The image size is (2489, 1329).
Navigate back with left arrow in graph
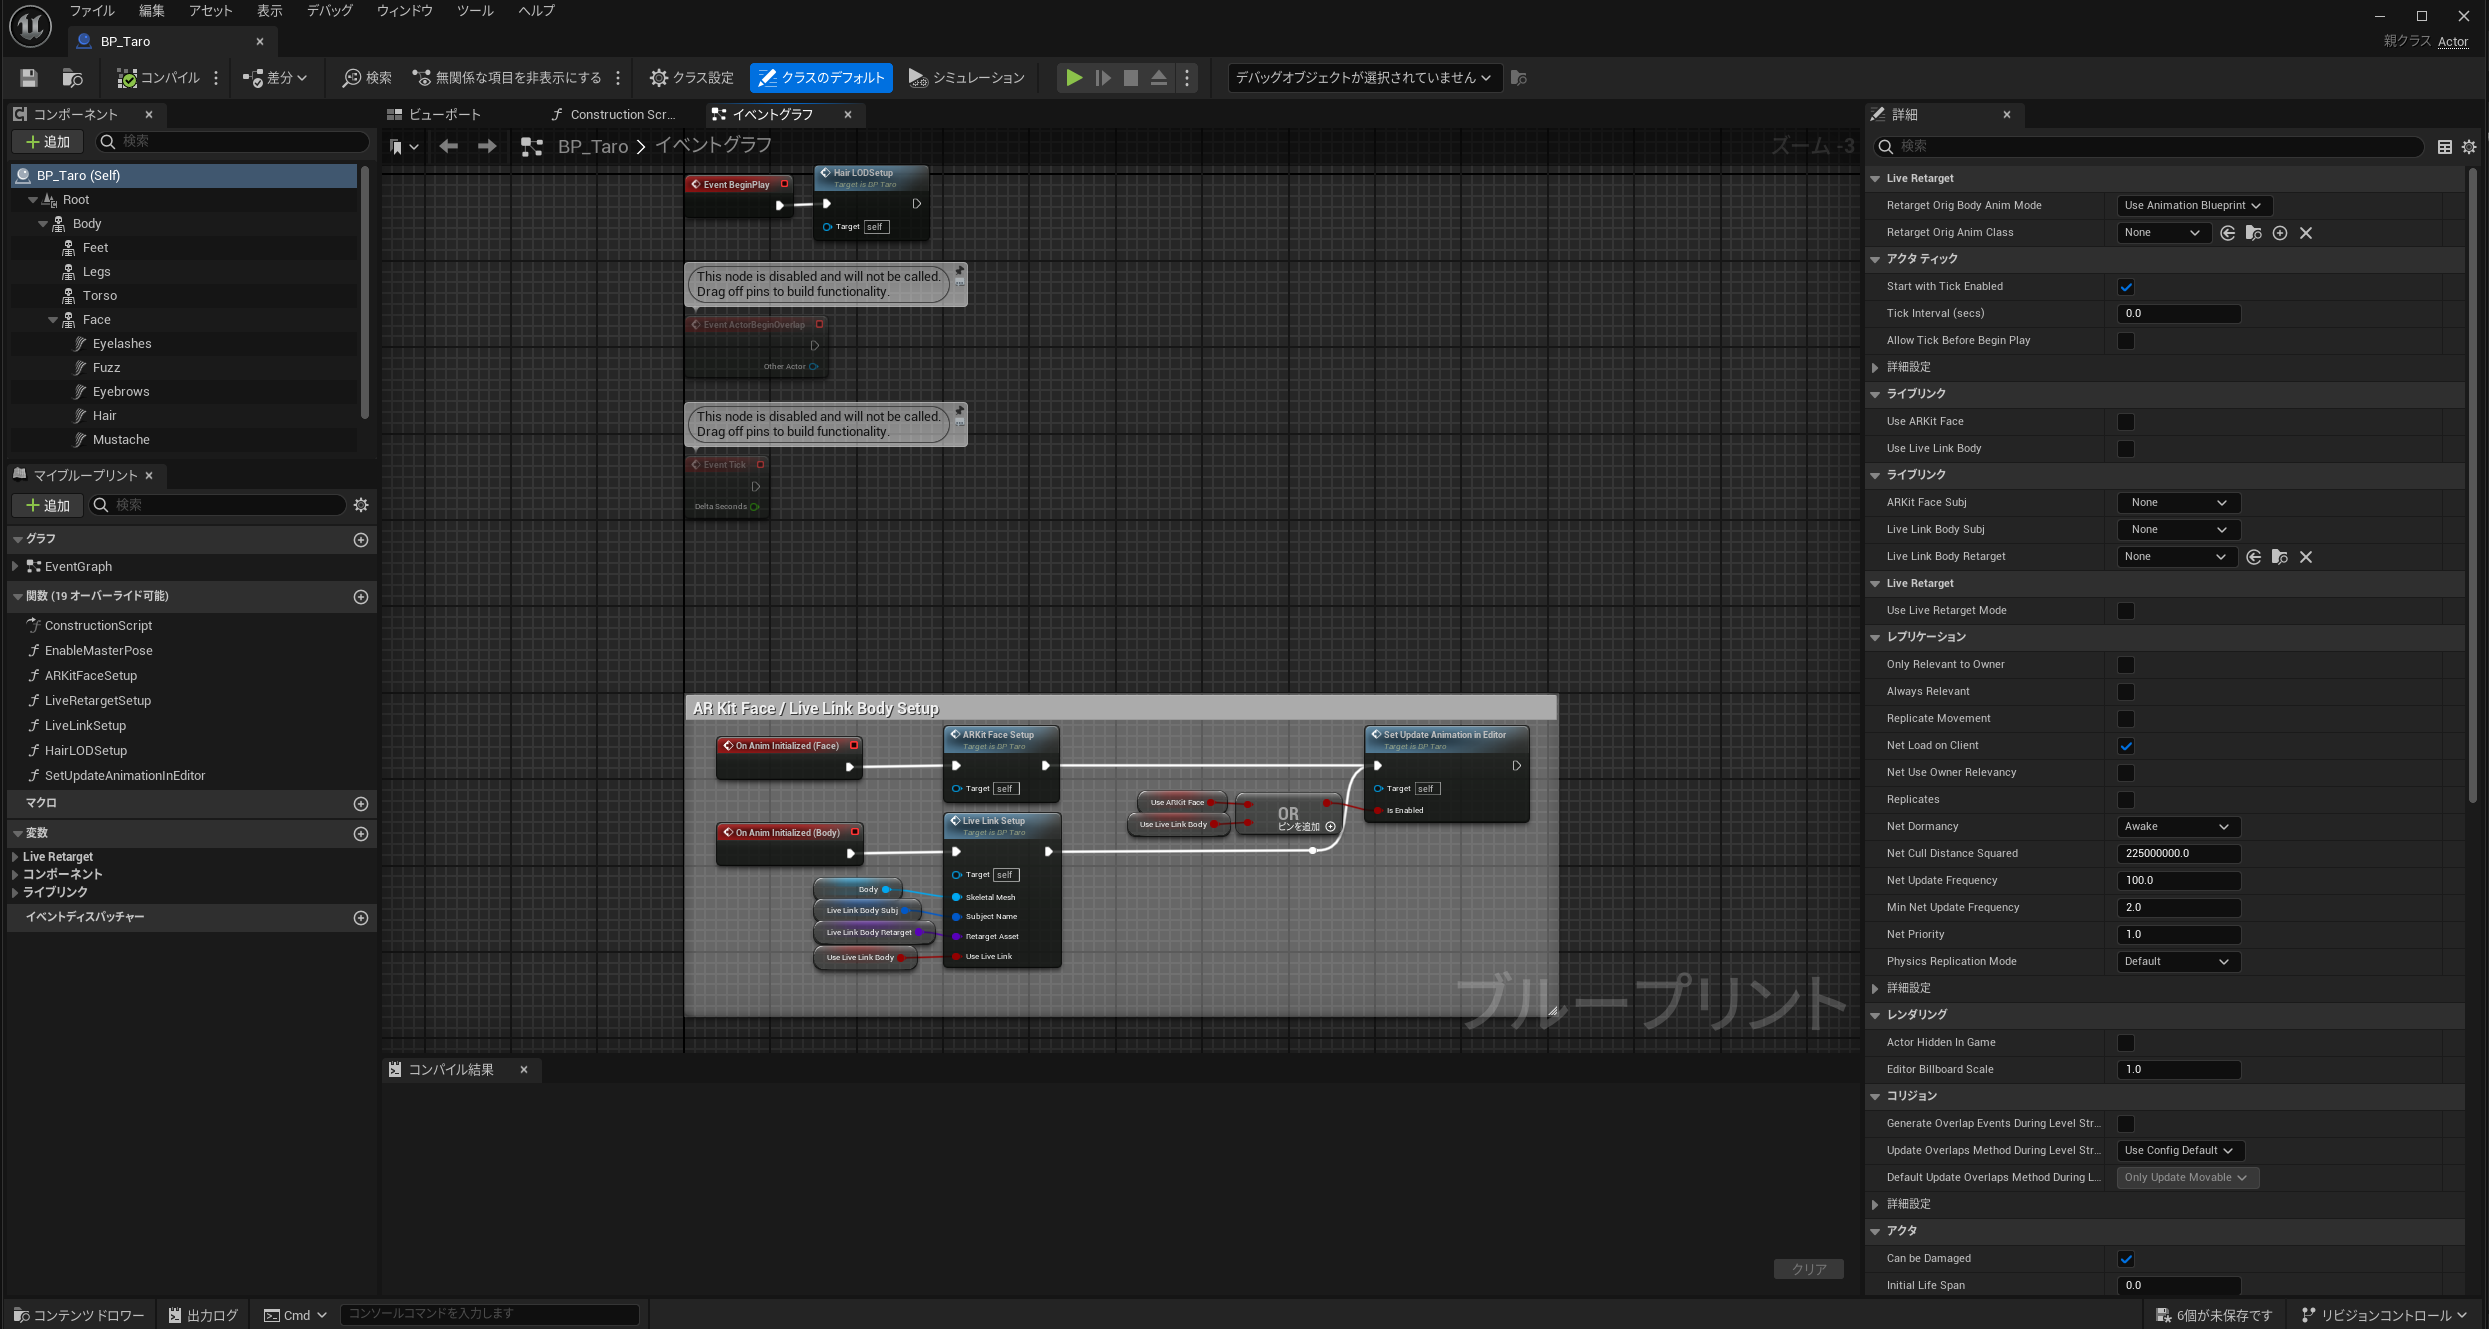(449, 147)
